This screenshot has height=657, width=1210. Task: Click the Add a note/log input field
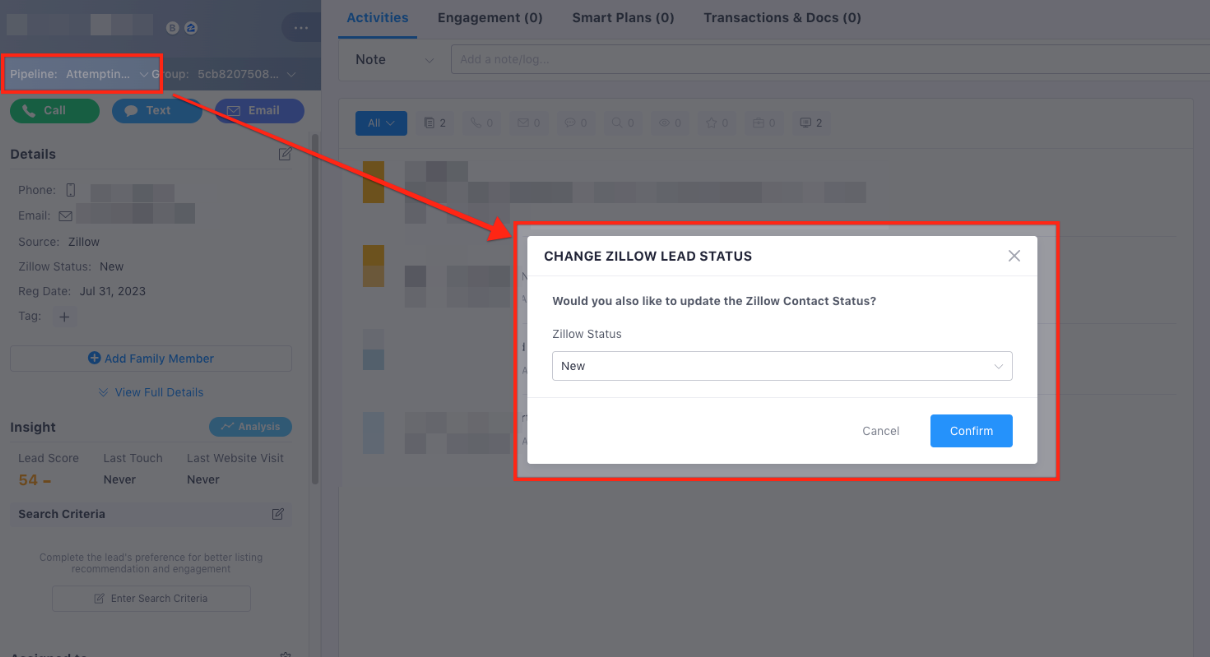click(830, 60)
